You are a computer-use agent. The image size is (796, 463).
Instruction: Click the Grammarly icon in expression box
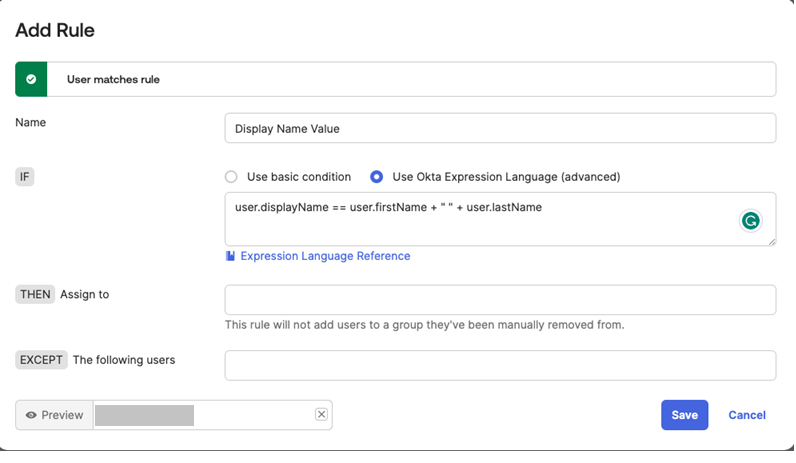750,221
